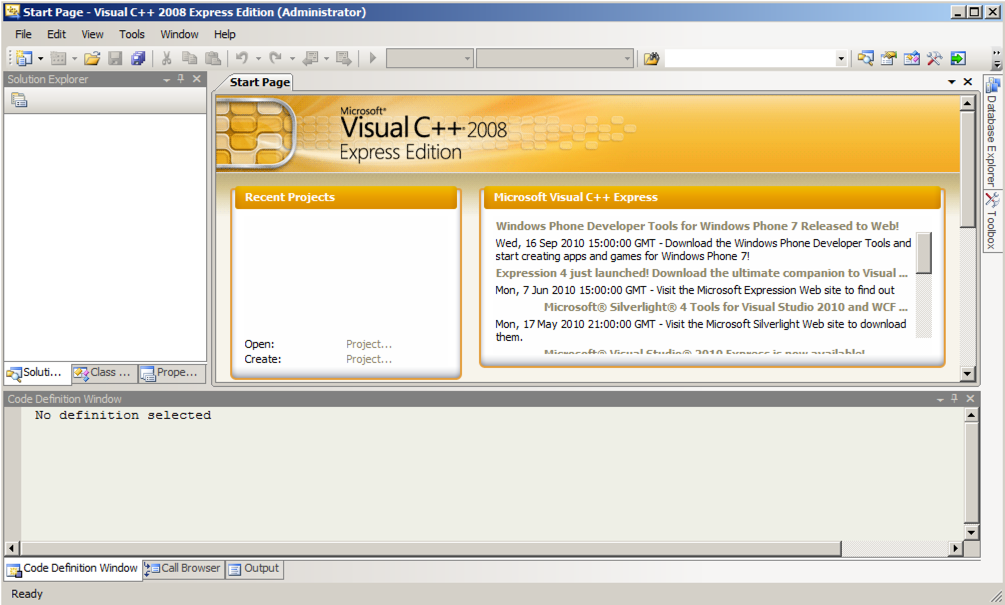The height and width of the screenshot is (605, 1005).
Task: Open the Add New Item dropdown arrow
Action: [74, 58]
